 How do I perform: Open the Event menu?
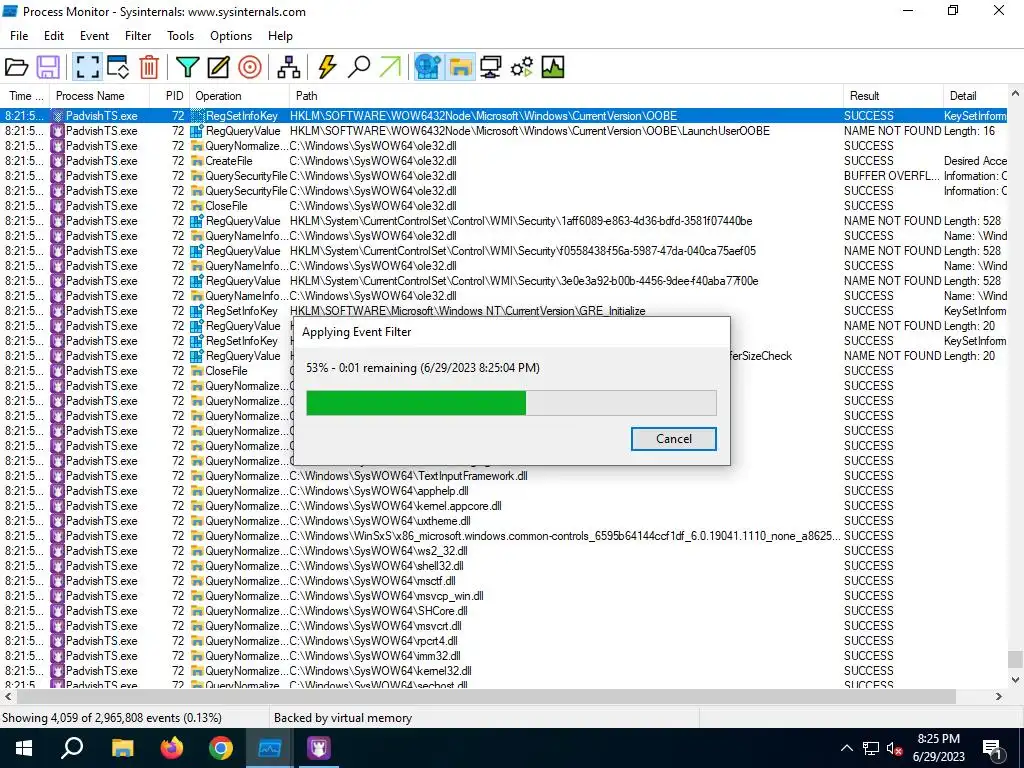[94, 36]
